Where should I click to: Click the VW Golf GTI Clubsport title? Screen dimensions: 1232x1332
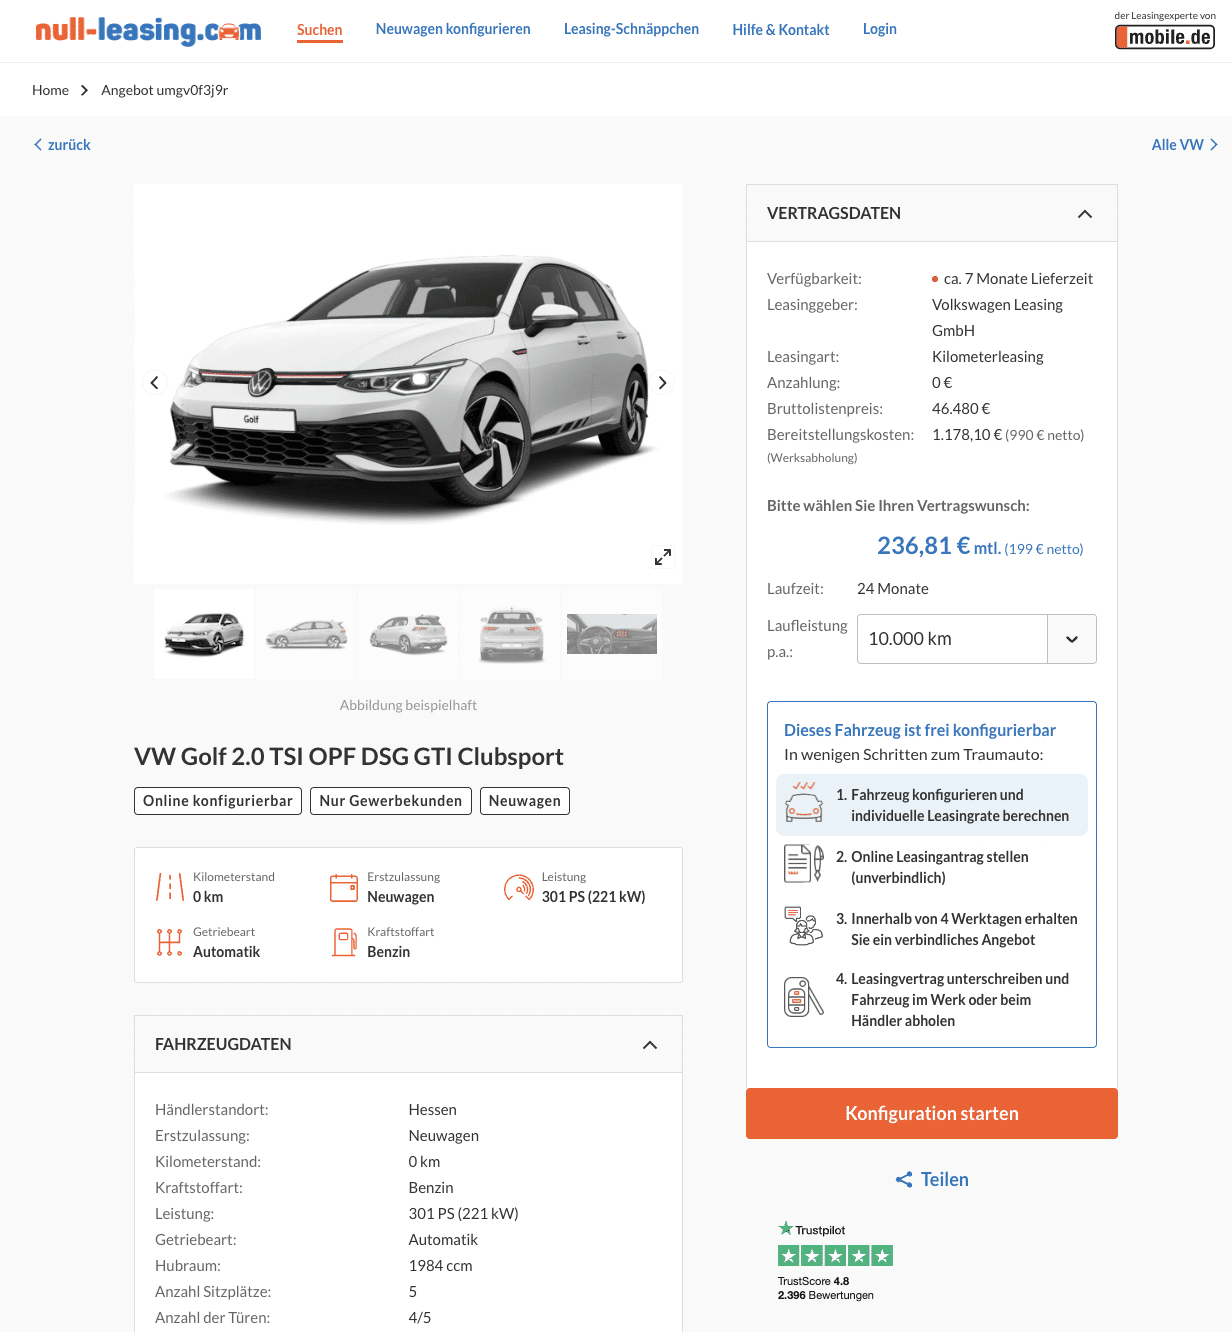tap(349, 757)
